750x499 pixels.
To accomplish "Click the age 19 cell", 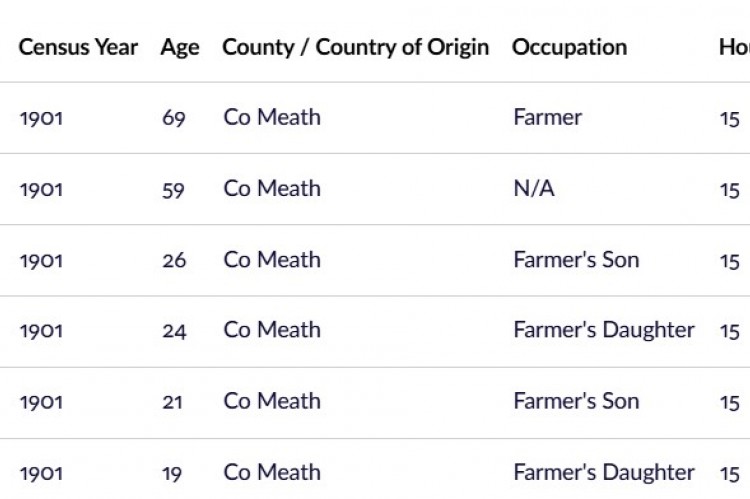I will (x=174, y=473).
